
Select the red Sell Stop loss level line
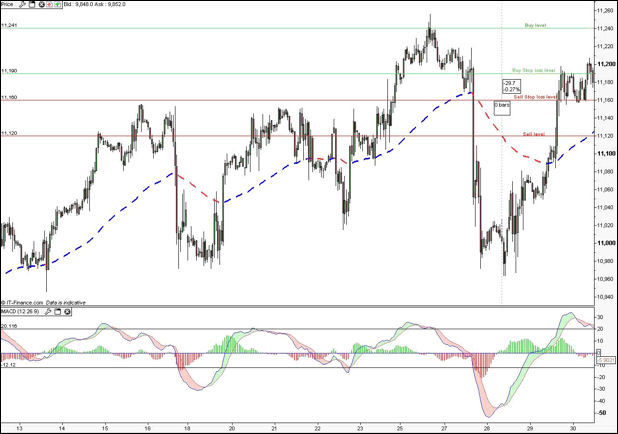(300, 100)
